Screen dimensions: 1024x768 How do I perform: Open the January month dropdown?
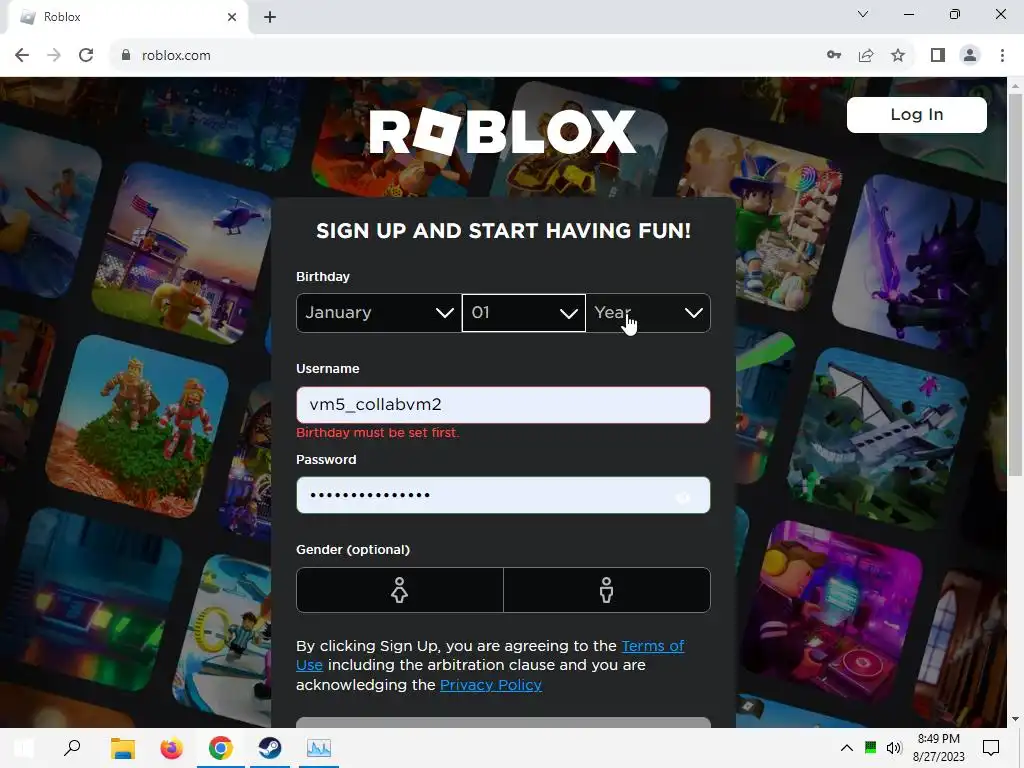379,313
